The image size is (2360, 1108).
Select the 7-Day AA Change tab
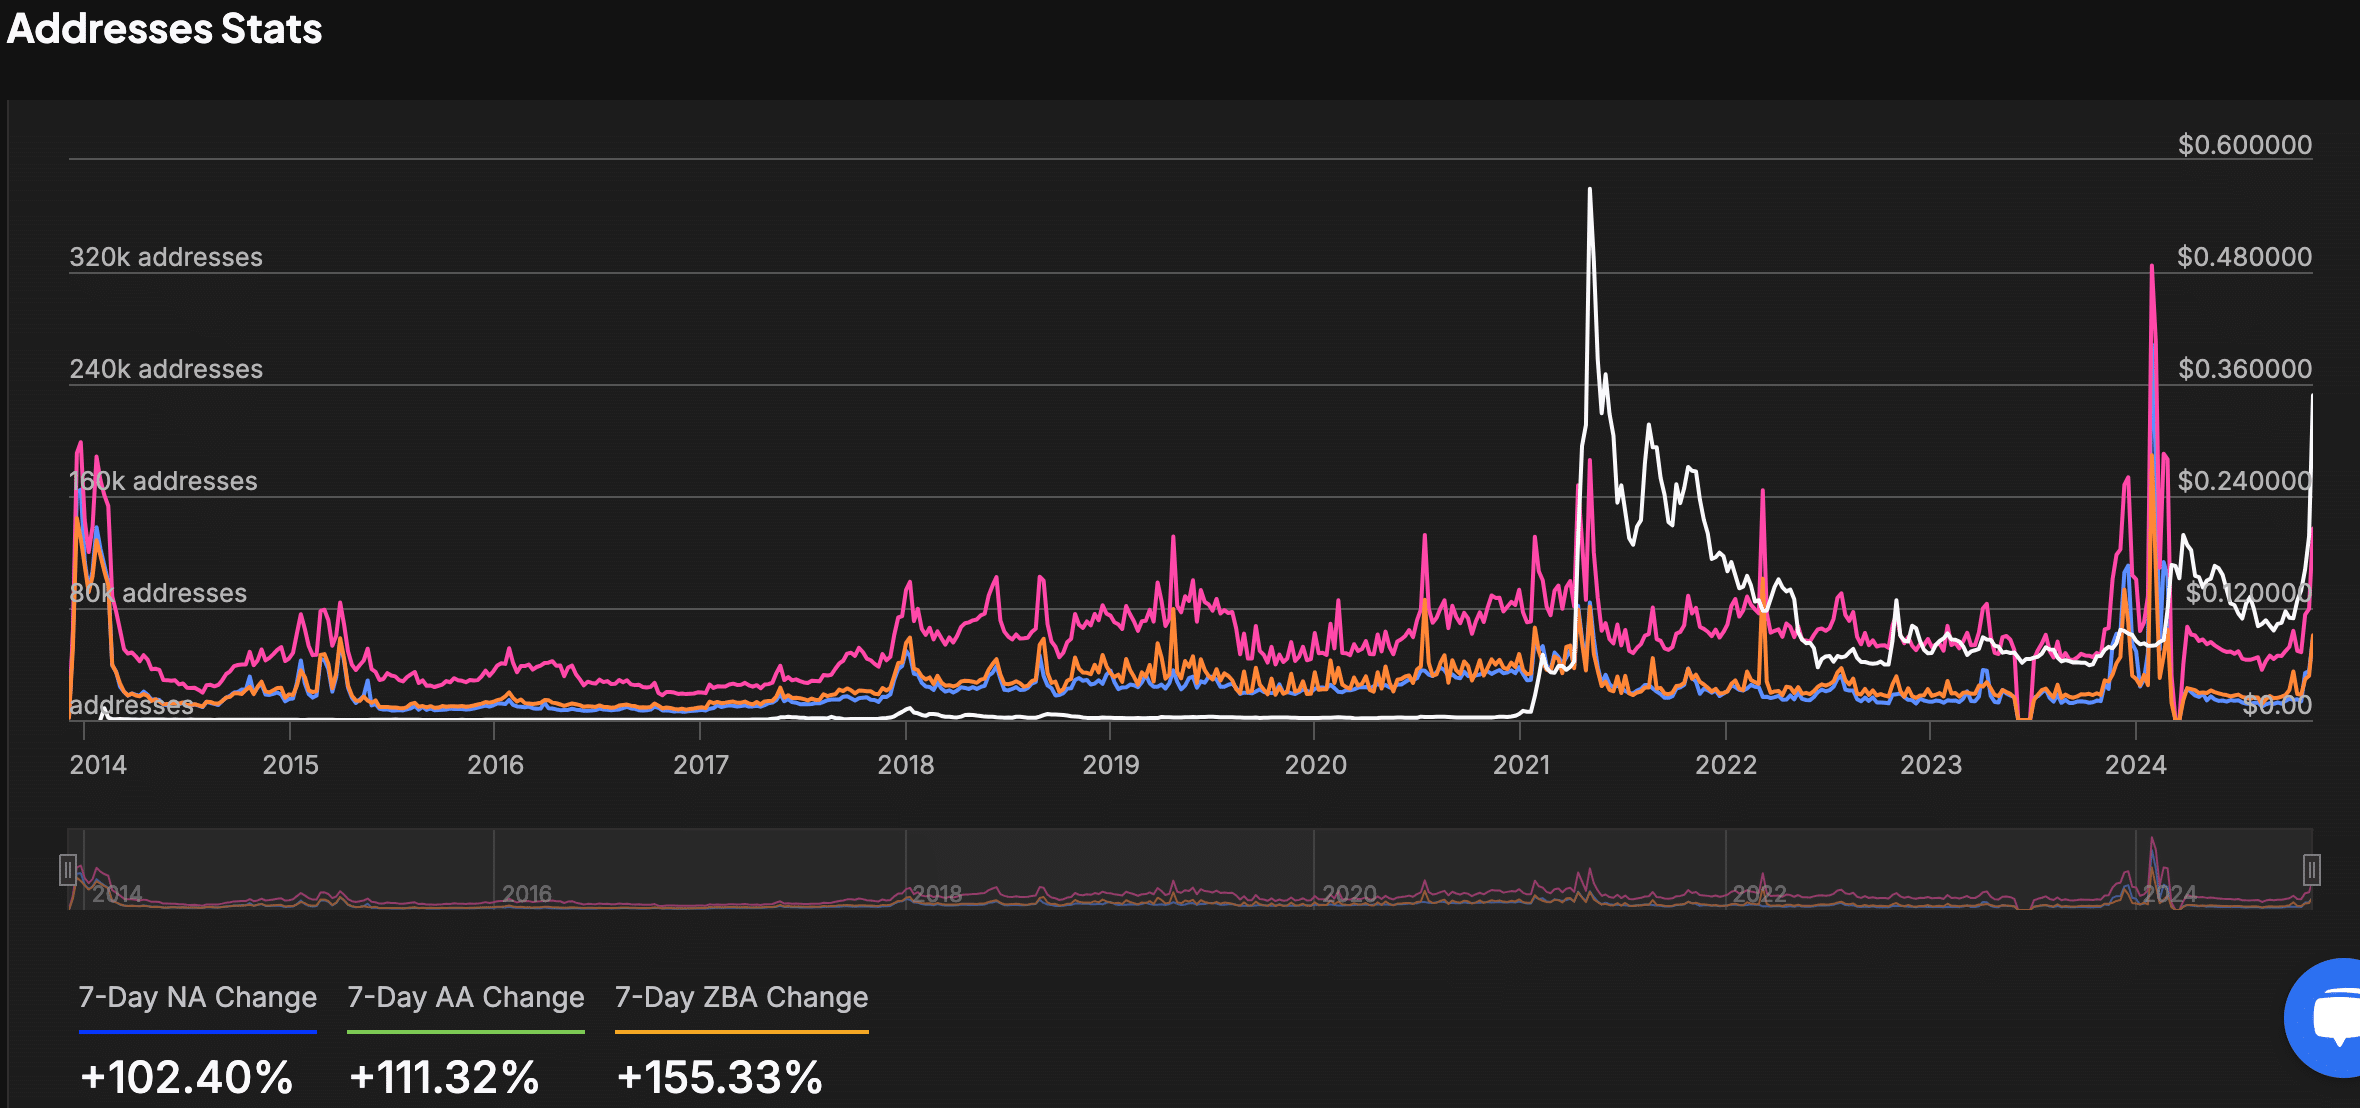(x=466, y=998)
